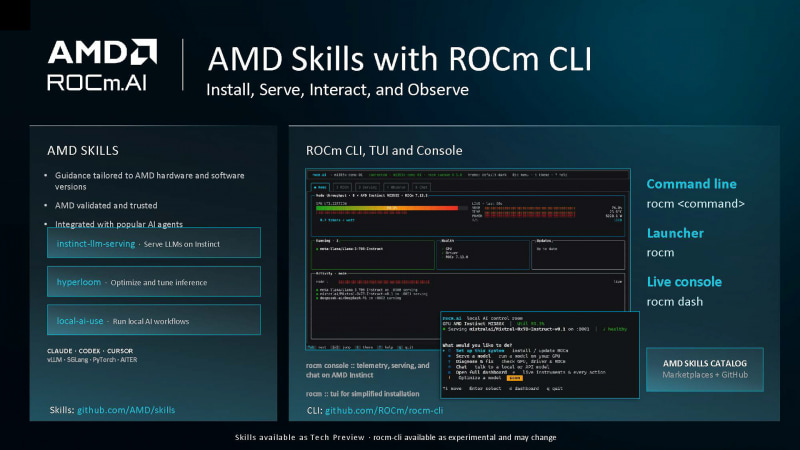Click the 'Live console' heading
Screen dimensions: 800x450
pyautogui.click(x=684, y=282)
